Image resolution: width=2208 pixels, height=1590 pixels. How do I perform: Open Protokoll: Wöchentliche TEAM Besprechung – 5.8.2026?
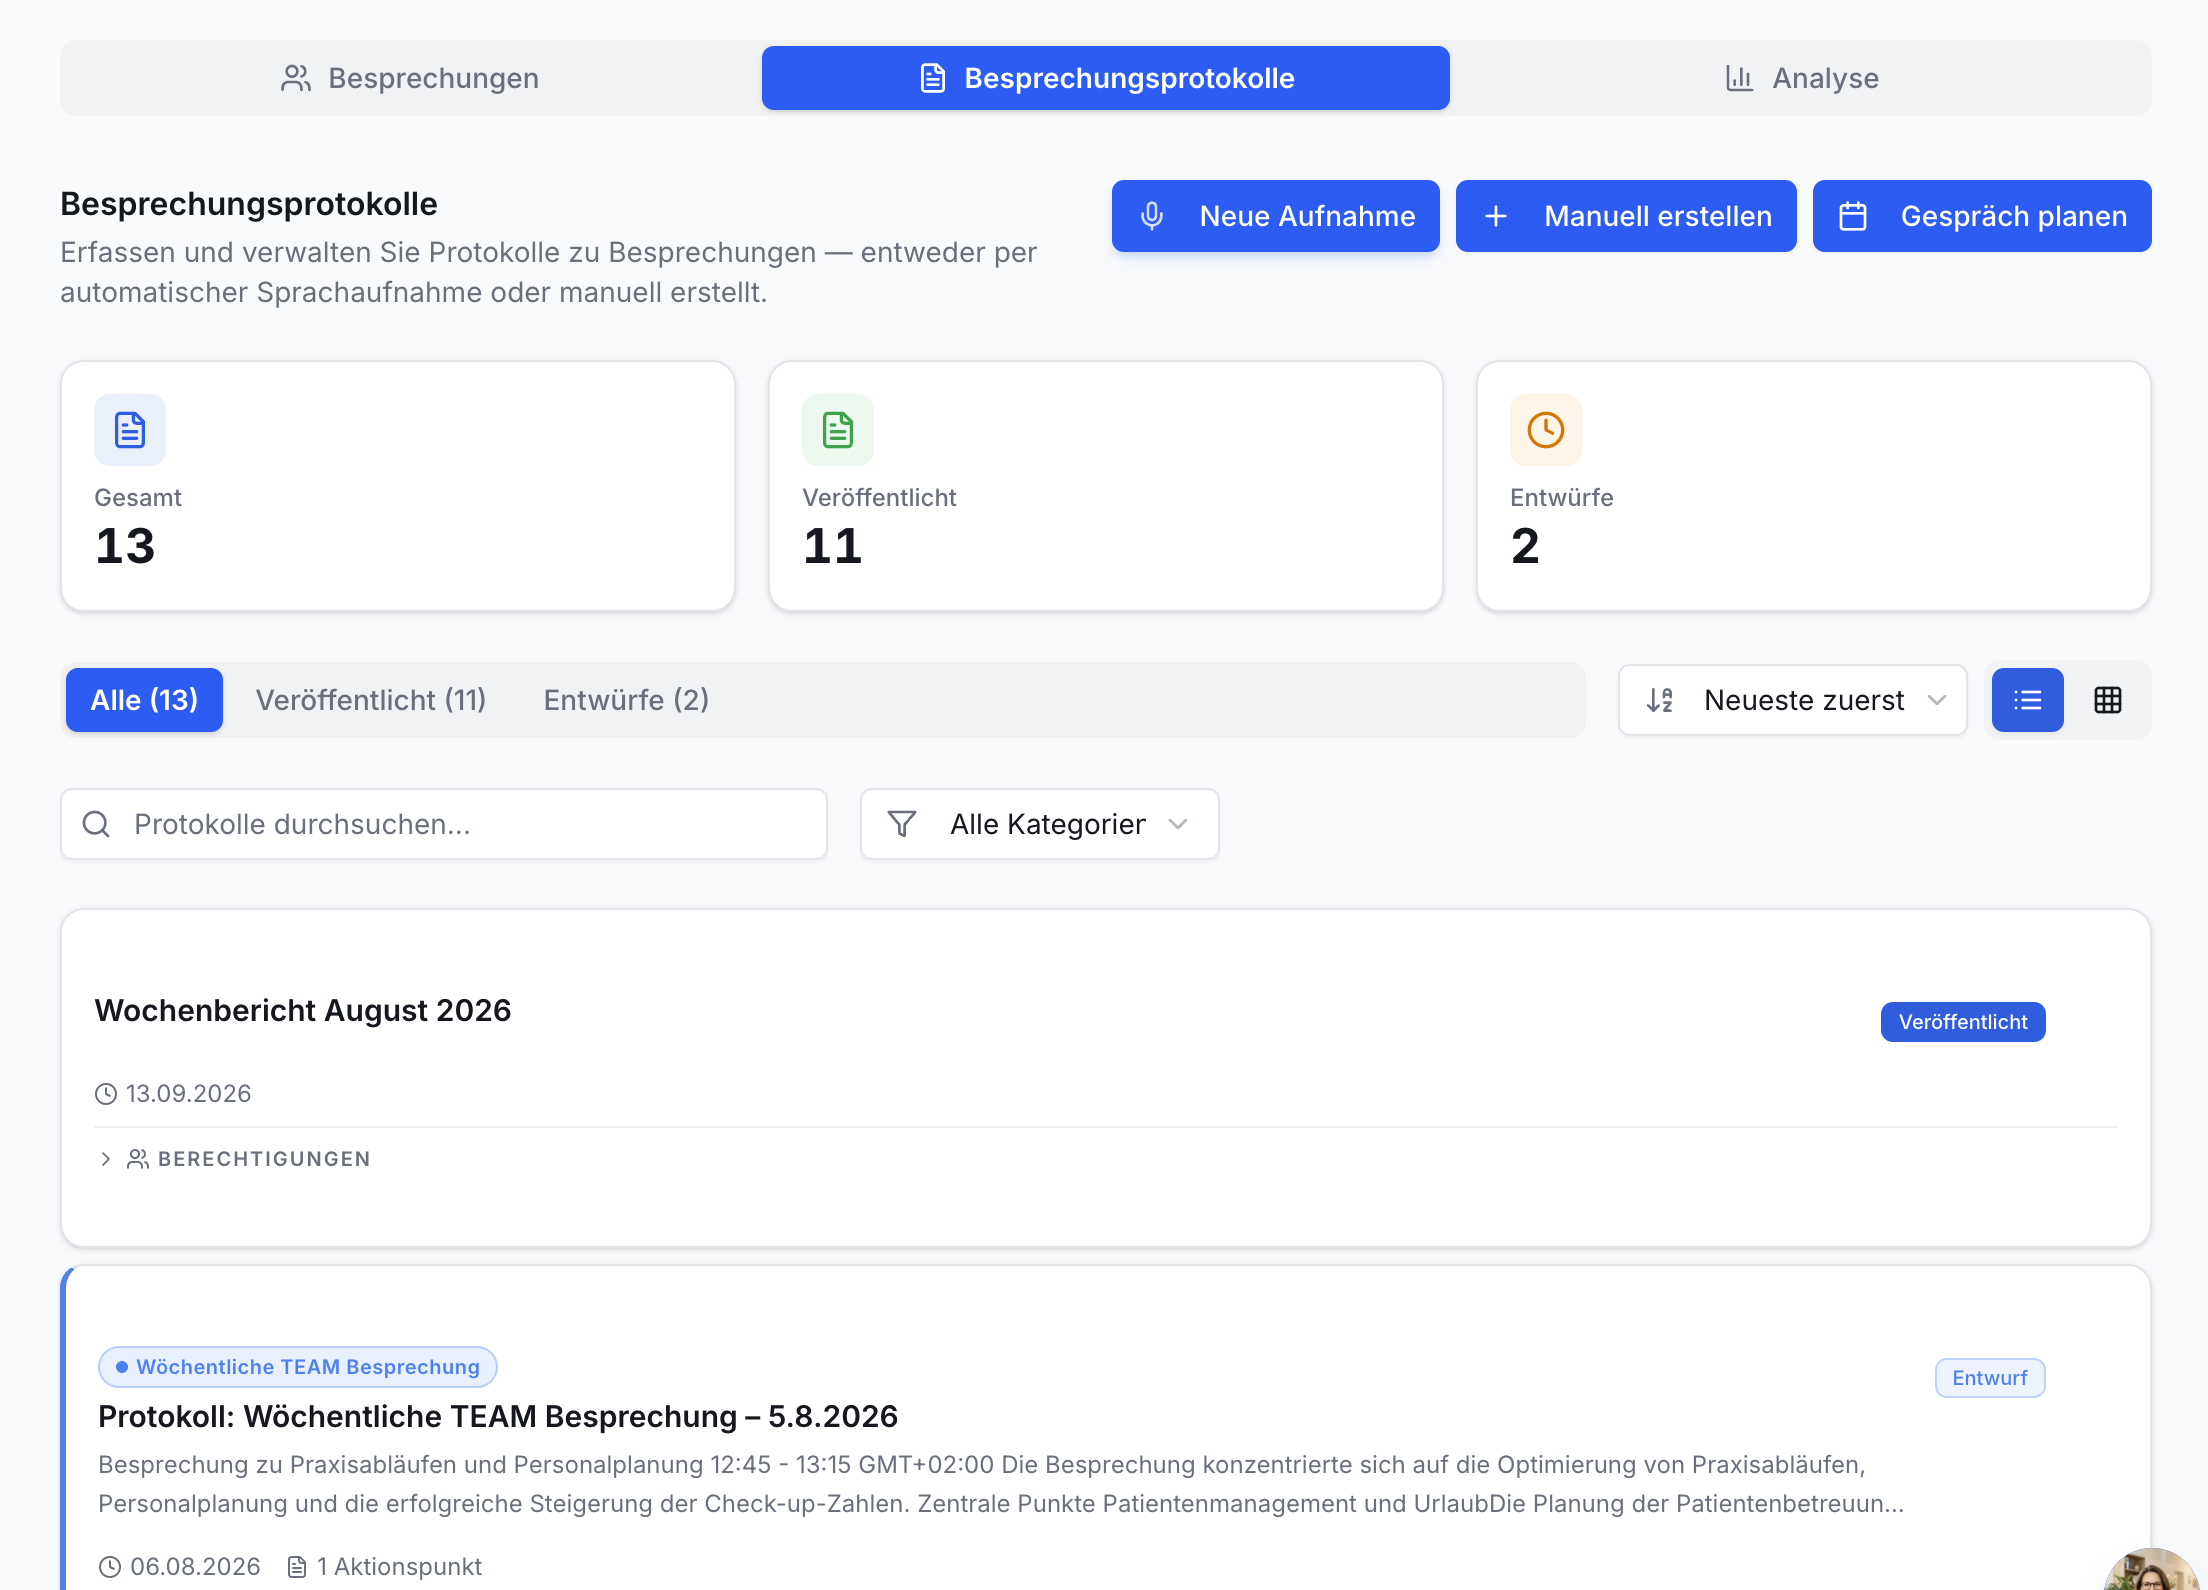[x=498, y=1416]
